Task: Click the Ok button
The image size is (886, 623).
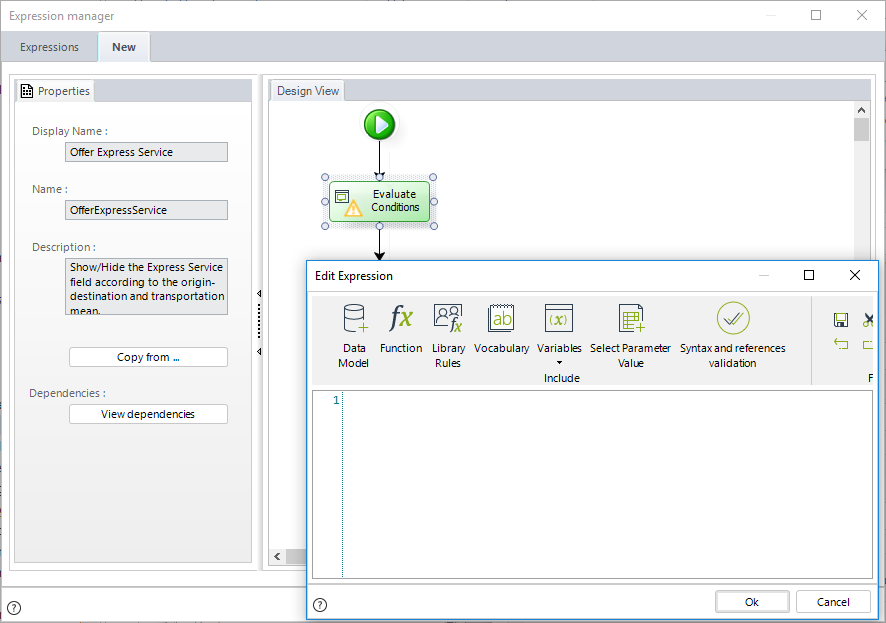Action: (752, 602)
